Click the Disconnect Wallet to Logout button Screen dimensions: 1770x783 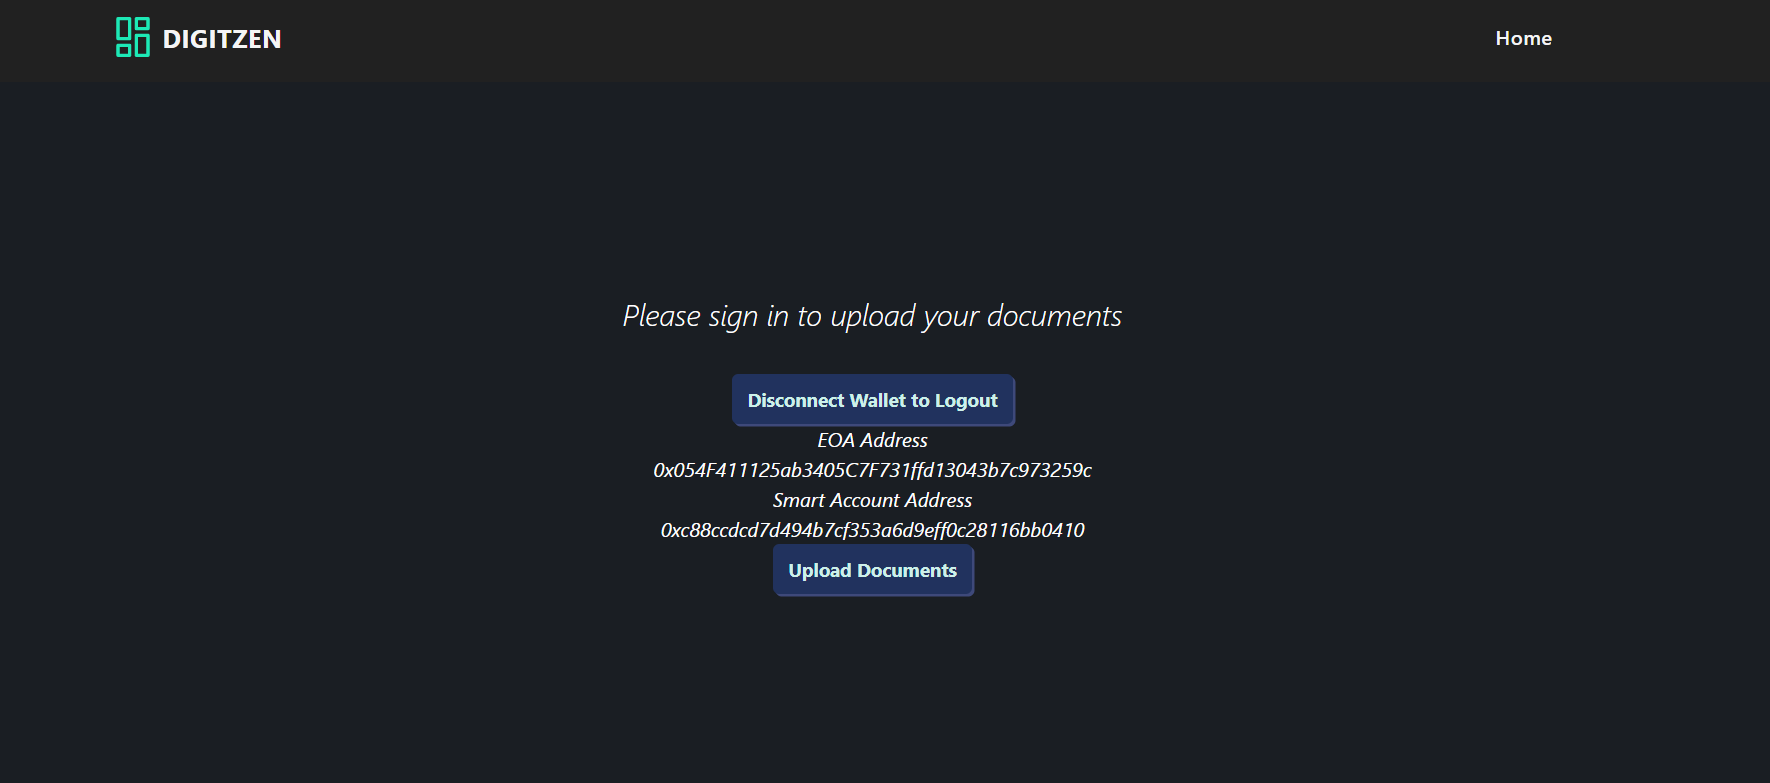[x=873, y=400]
